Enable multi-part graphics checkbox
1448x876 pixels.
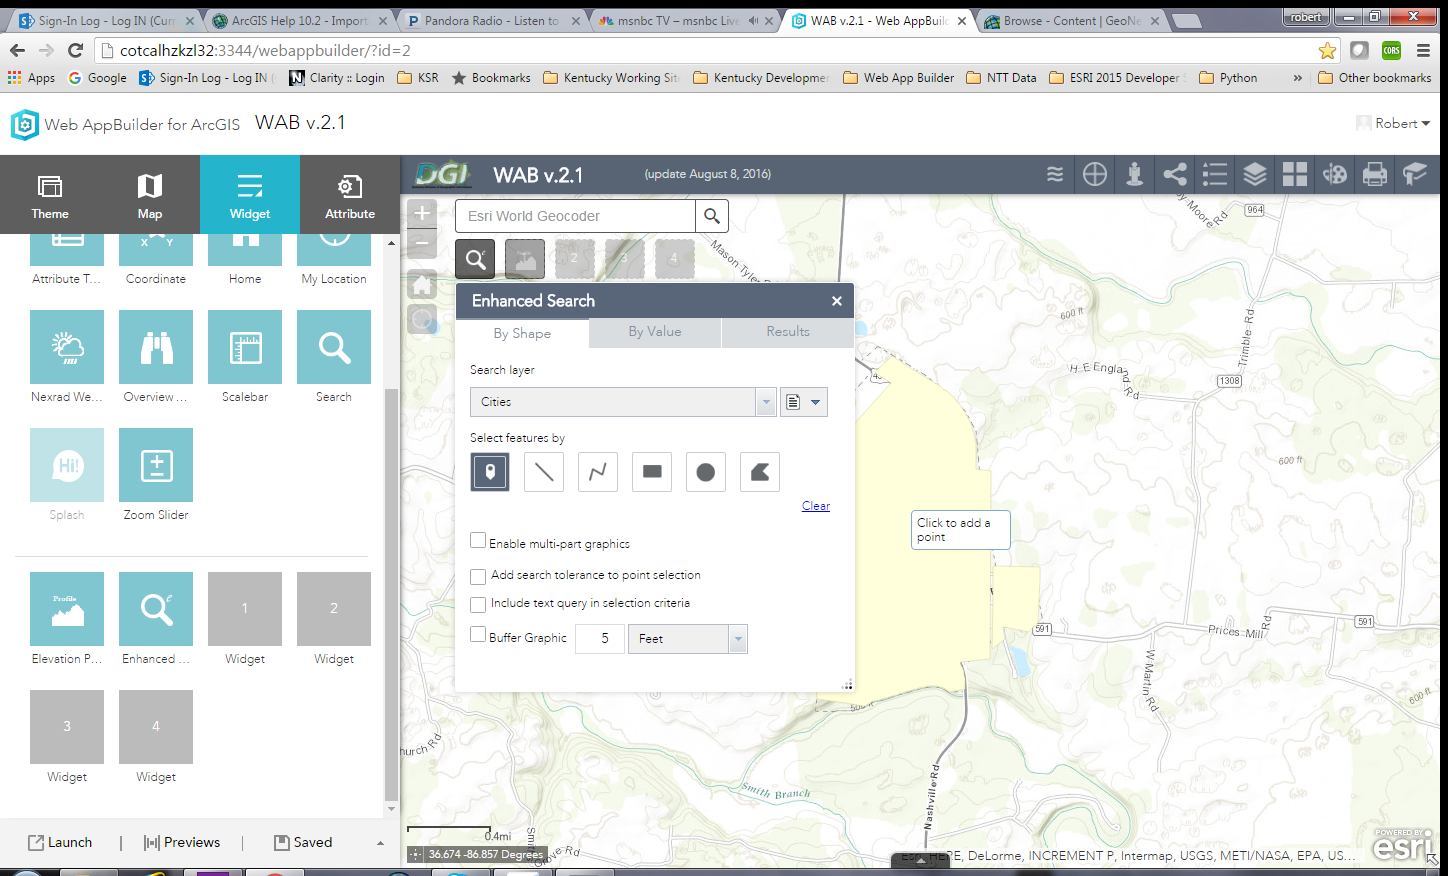click(478, 541)
